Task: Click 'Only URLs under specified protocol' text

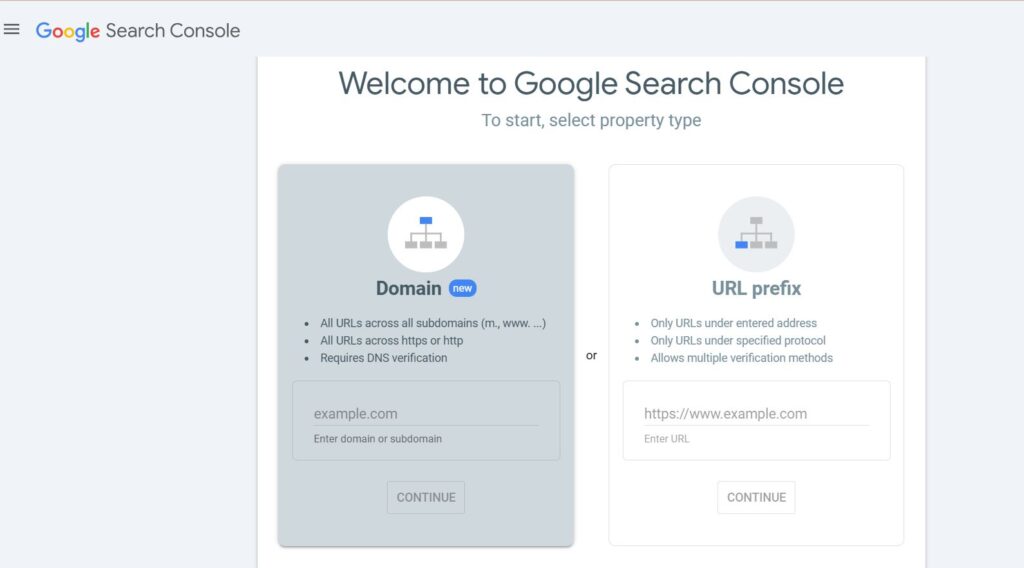Action: click(738, 341)
